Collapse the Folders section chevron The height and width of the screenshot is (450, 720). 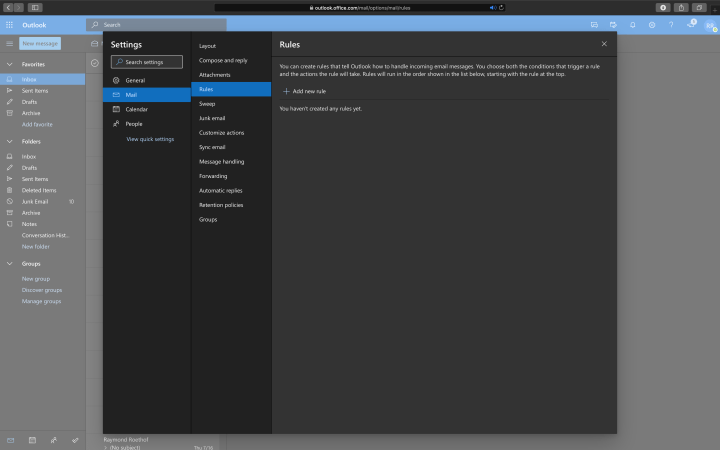9,141
